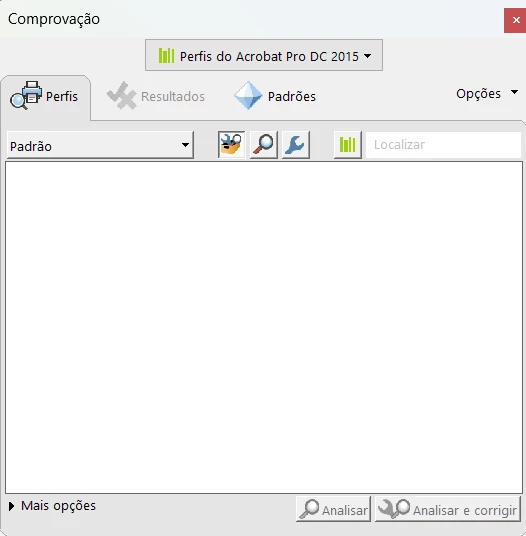Close the Comprovação dialog
Viewport: 526px width, 536px height.
click(515, 21)
